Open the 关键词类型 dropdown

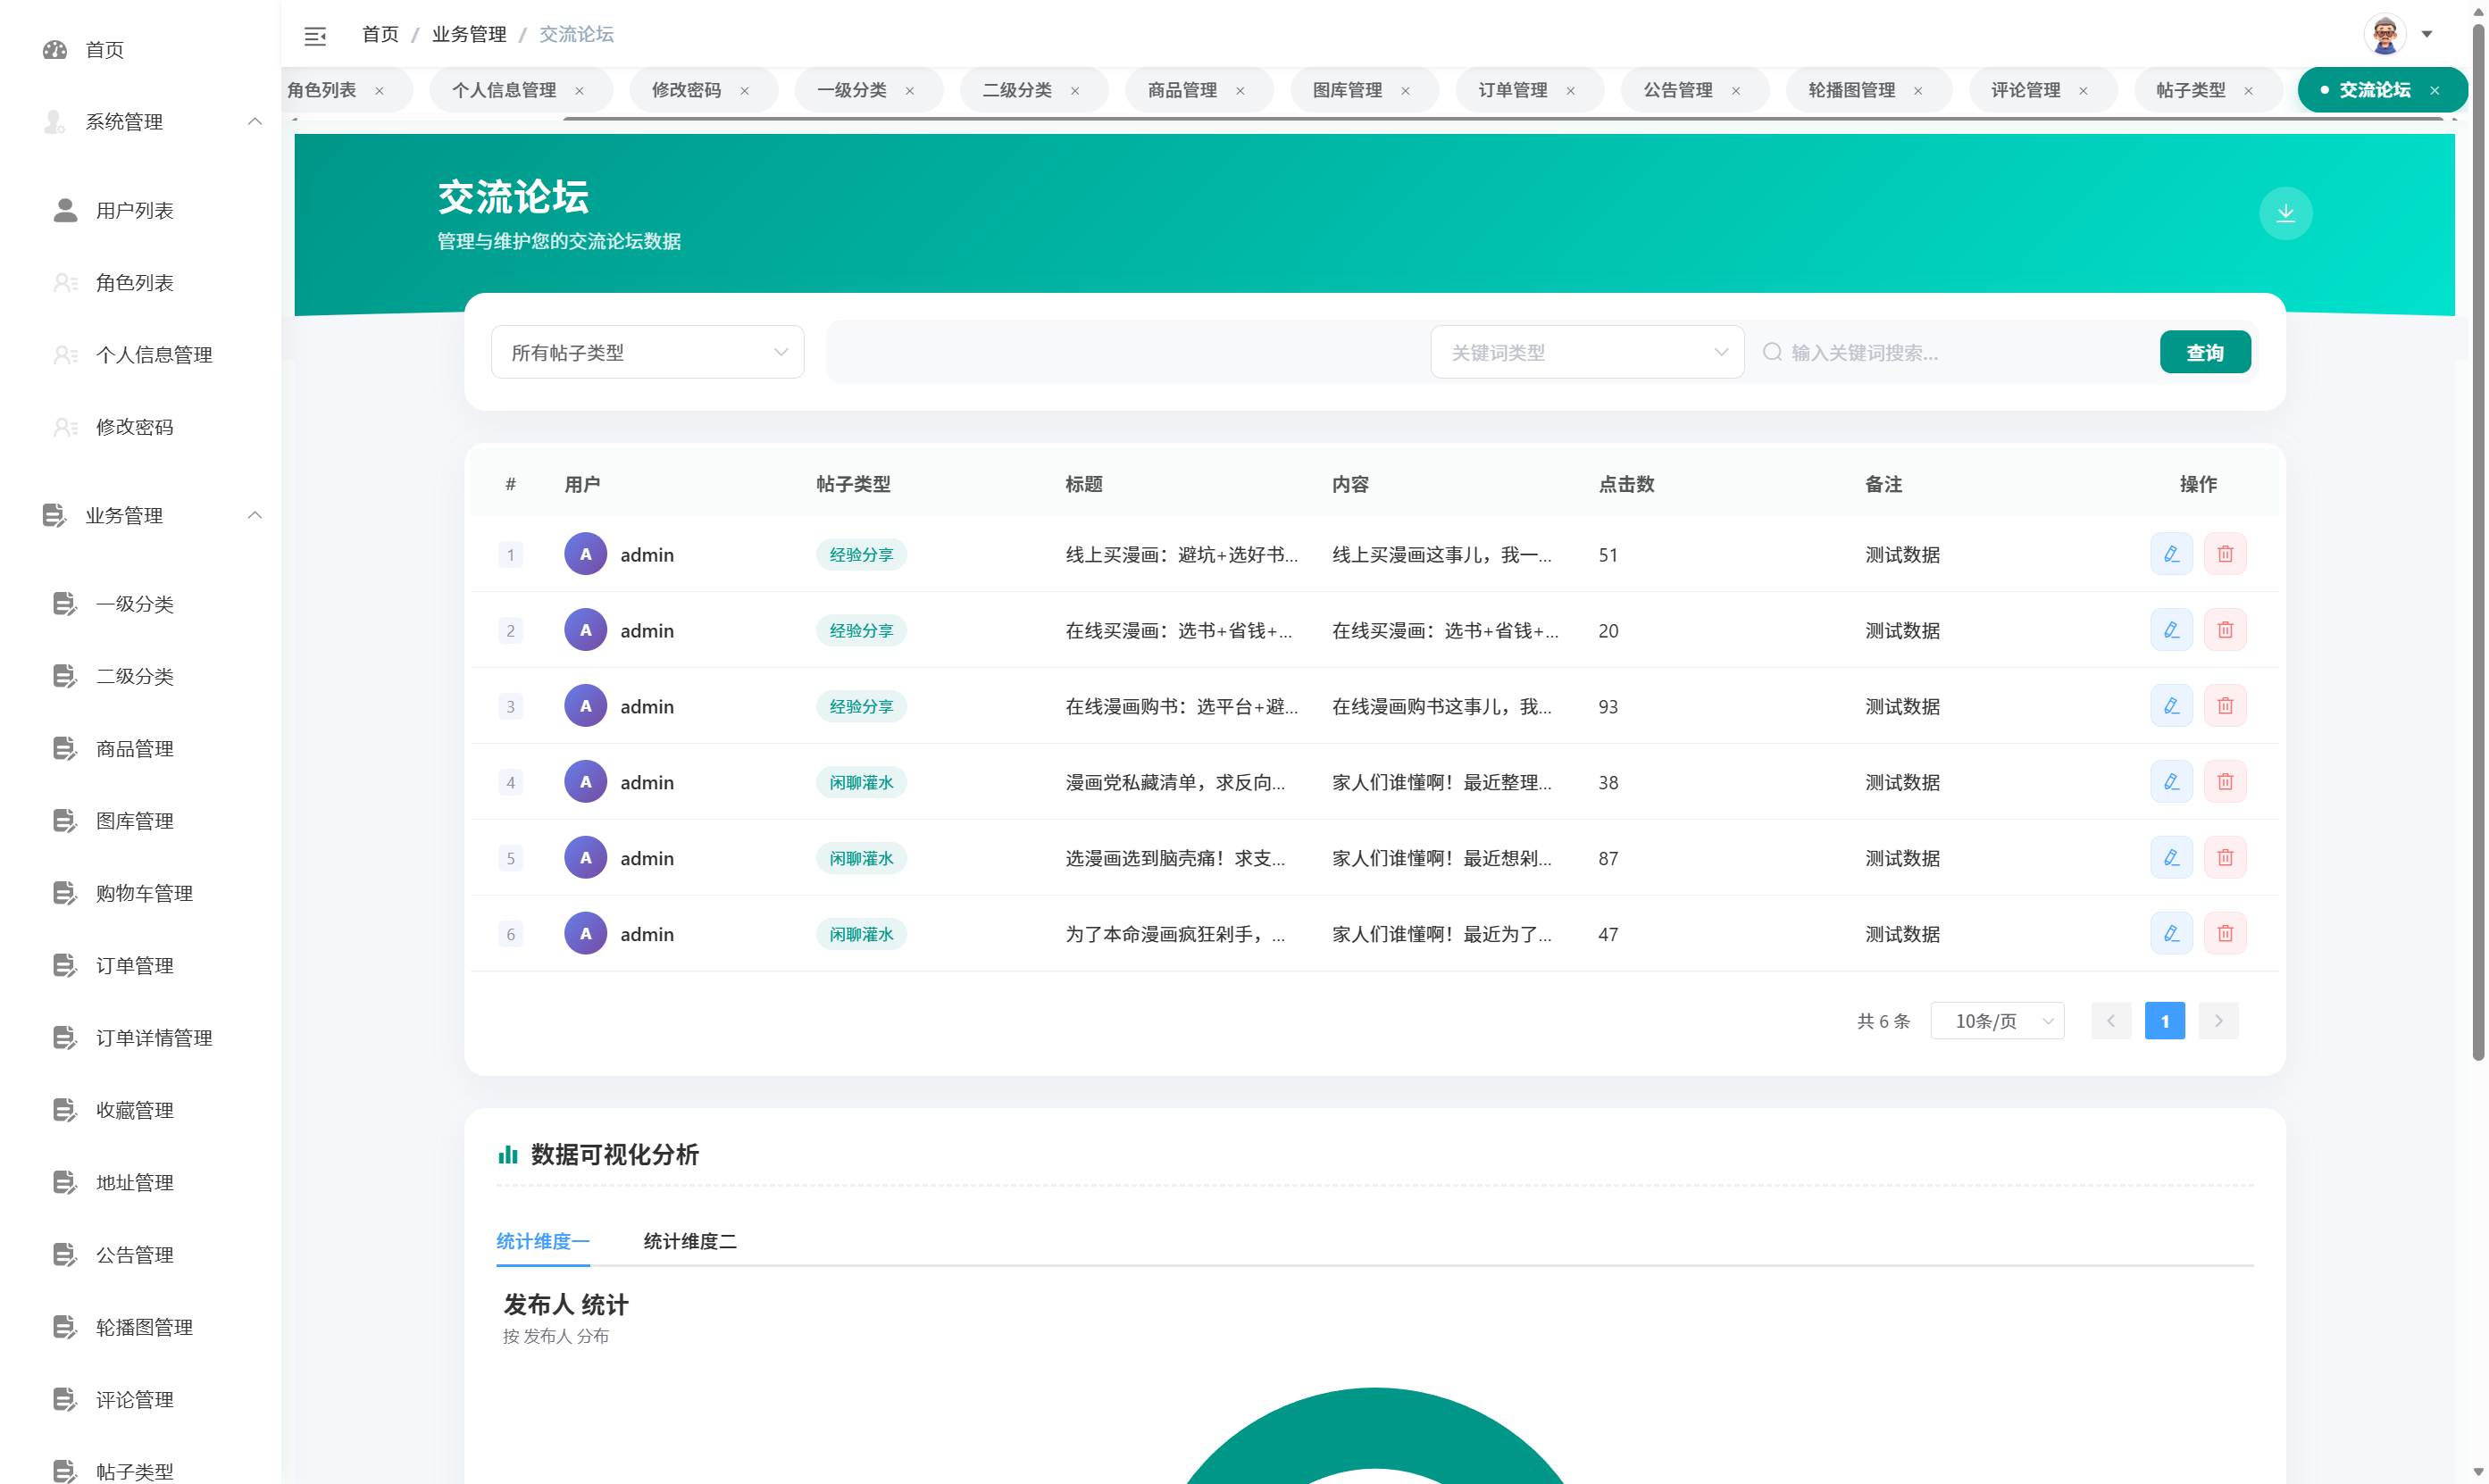tap(1587, 351)
